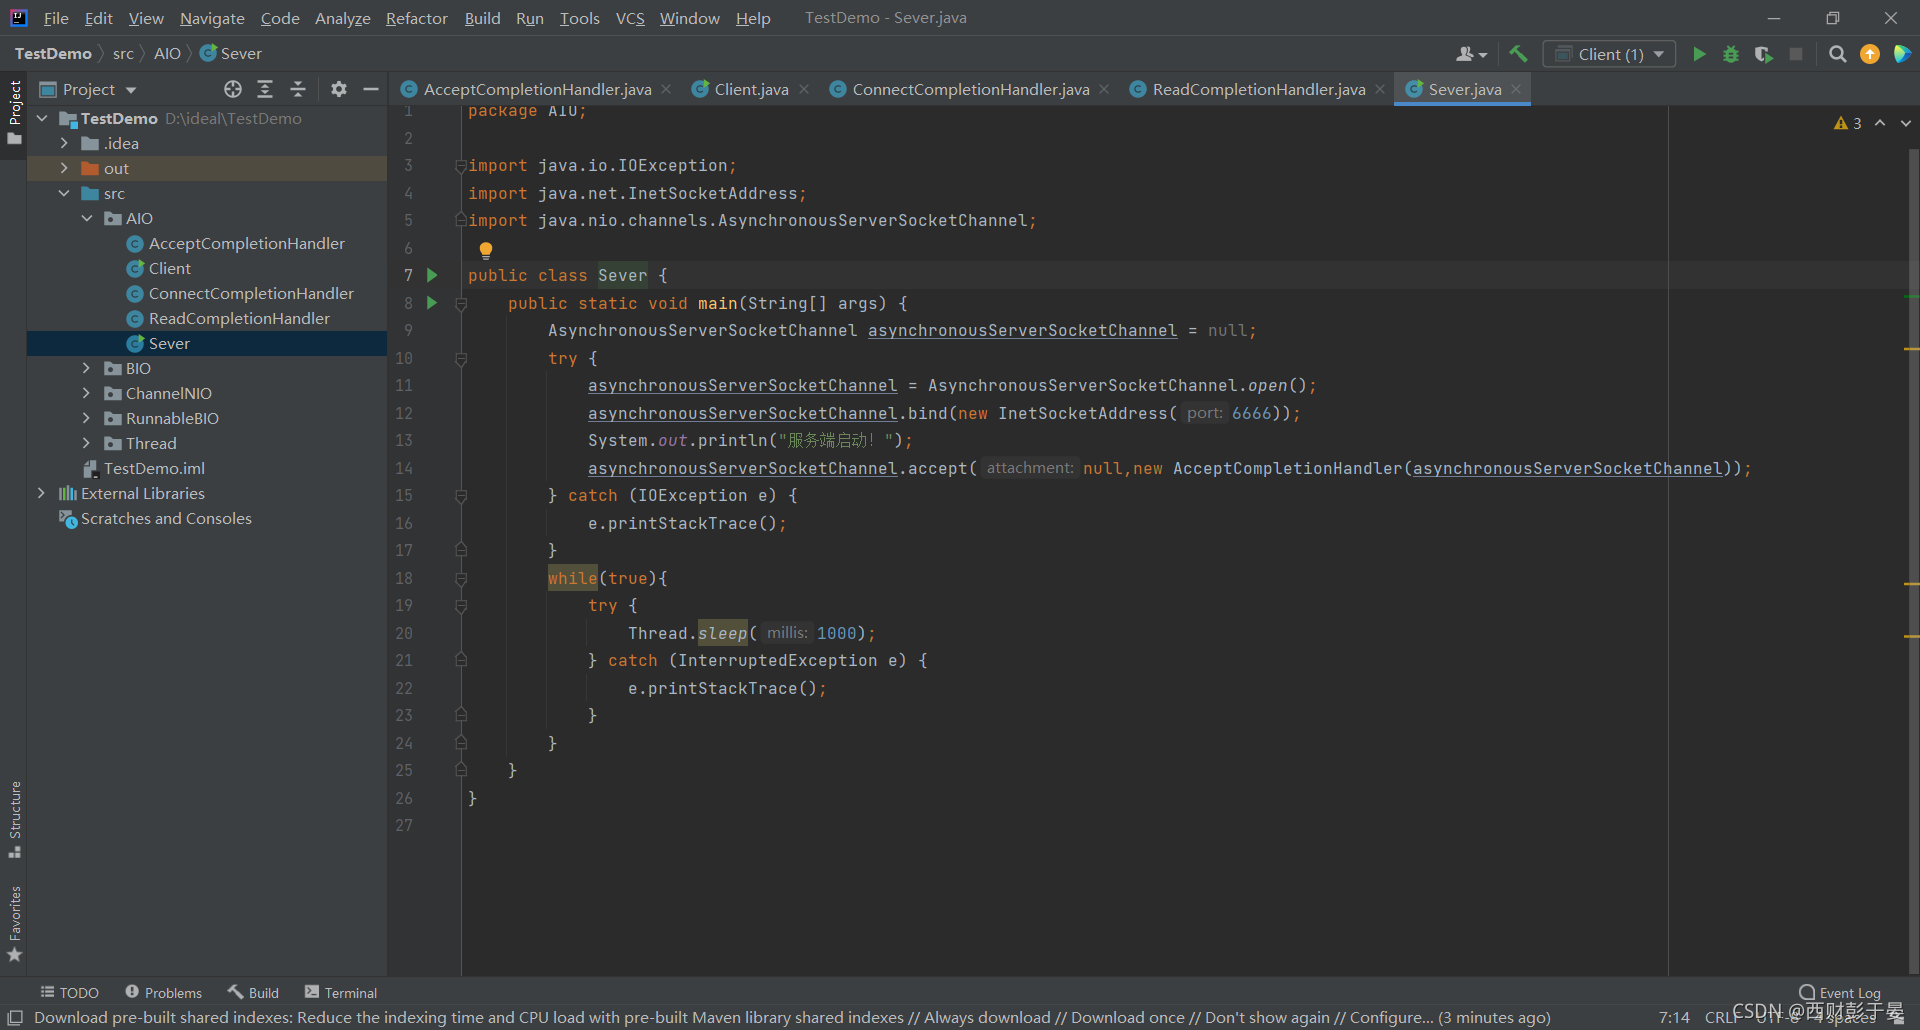The height and width of the screenshot is (1030, 1920).
Task: Toggle the Problems tool window
Action: click(163, 992)
